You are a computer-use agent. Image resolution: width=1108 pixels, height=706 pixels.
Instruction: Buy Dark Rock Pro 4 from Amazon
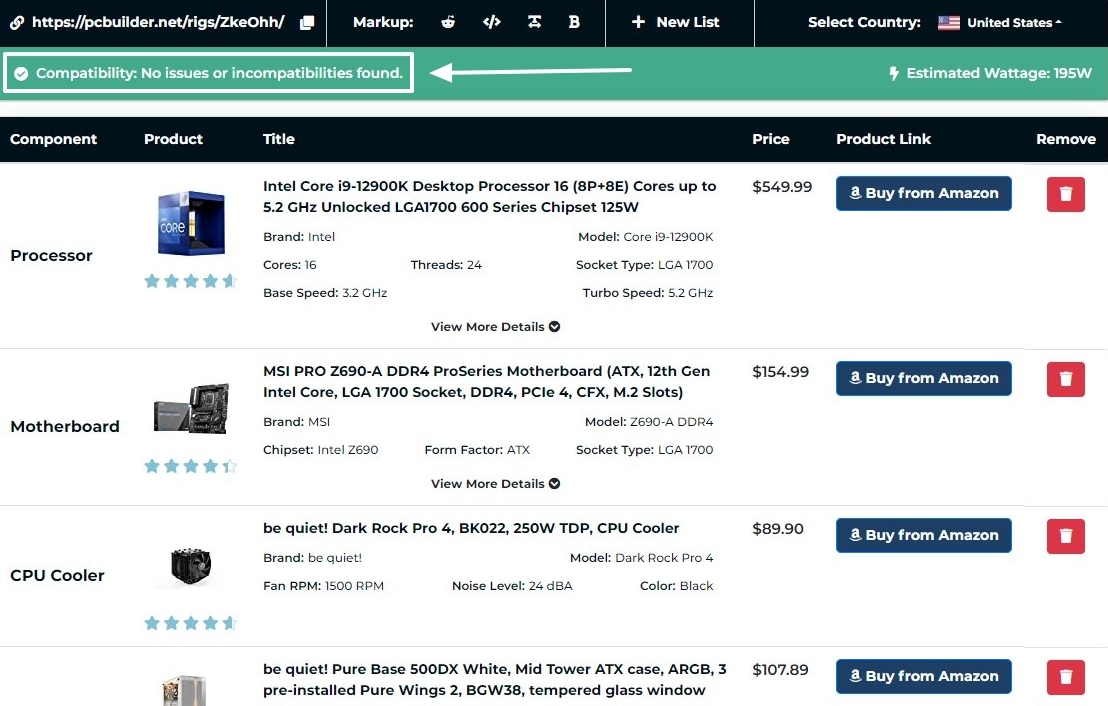click(923, 536)
